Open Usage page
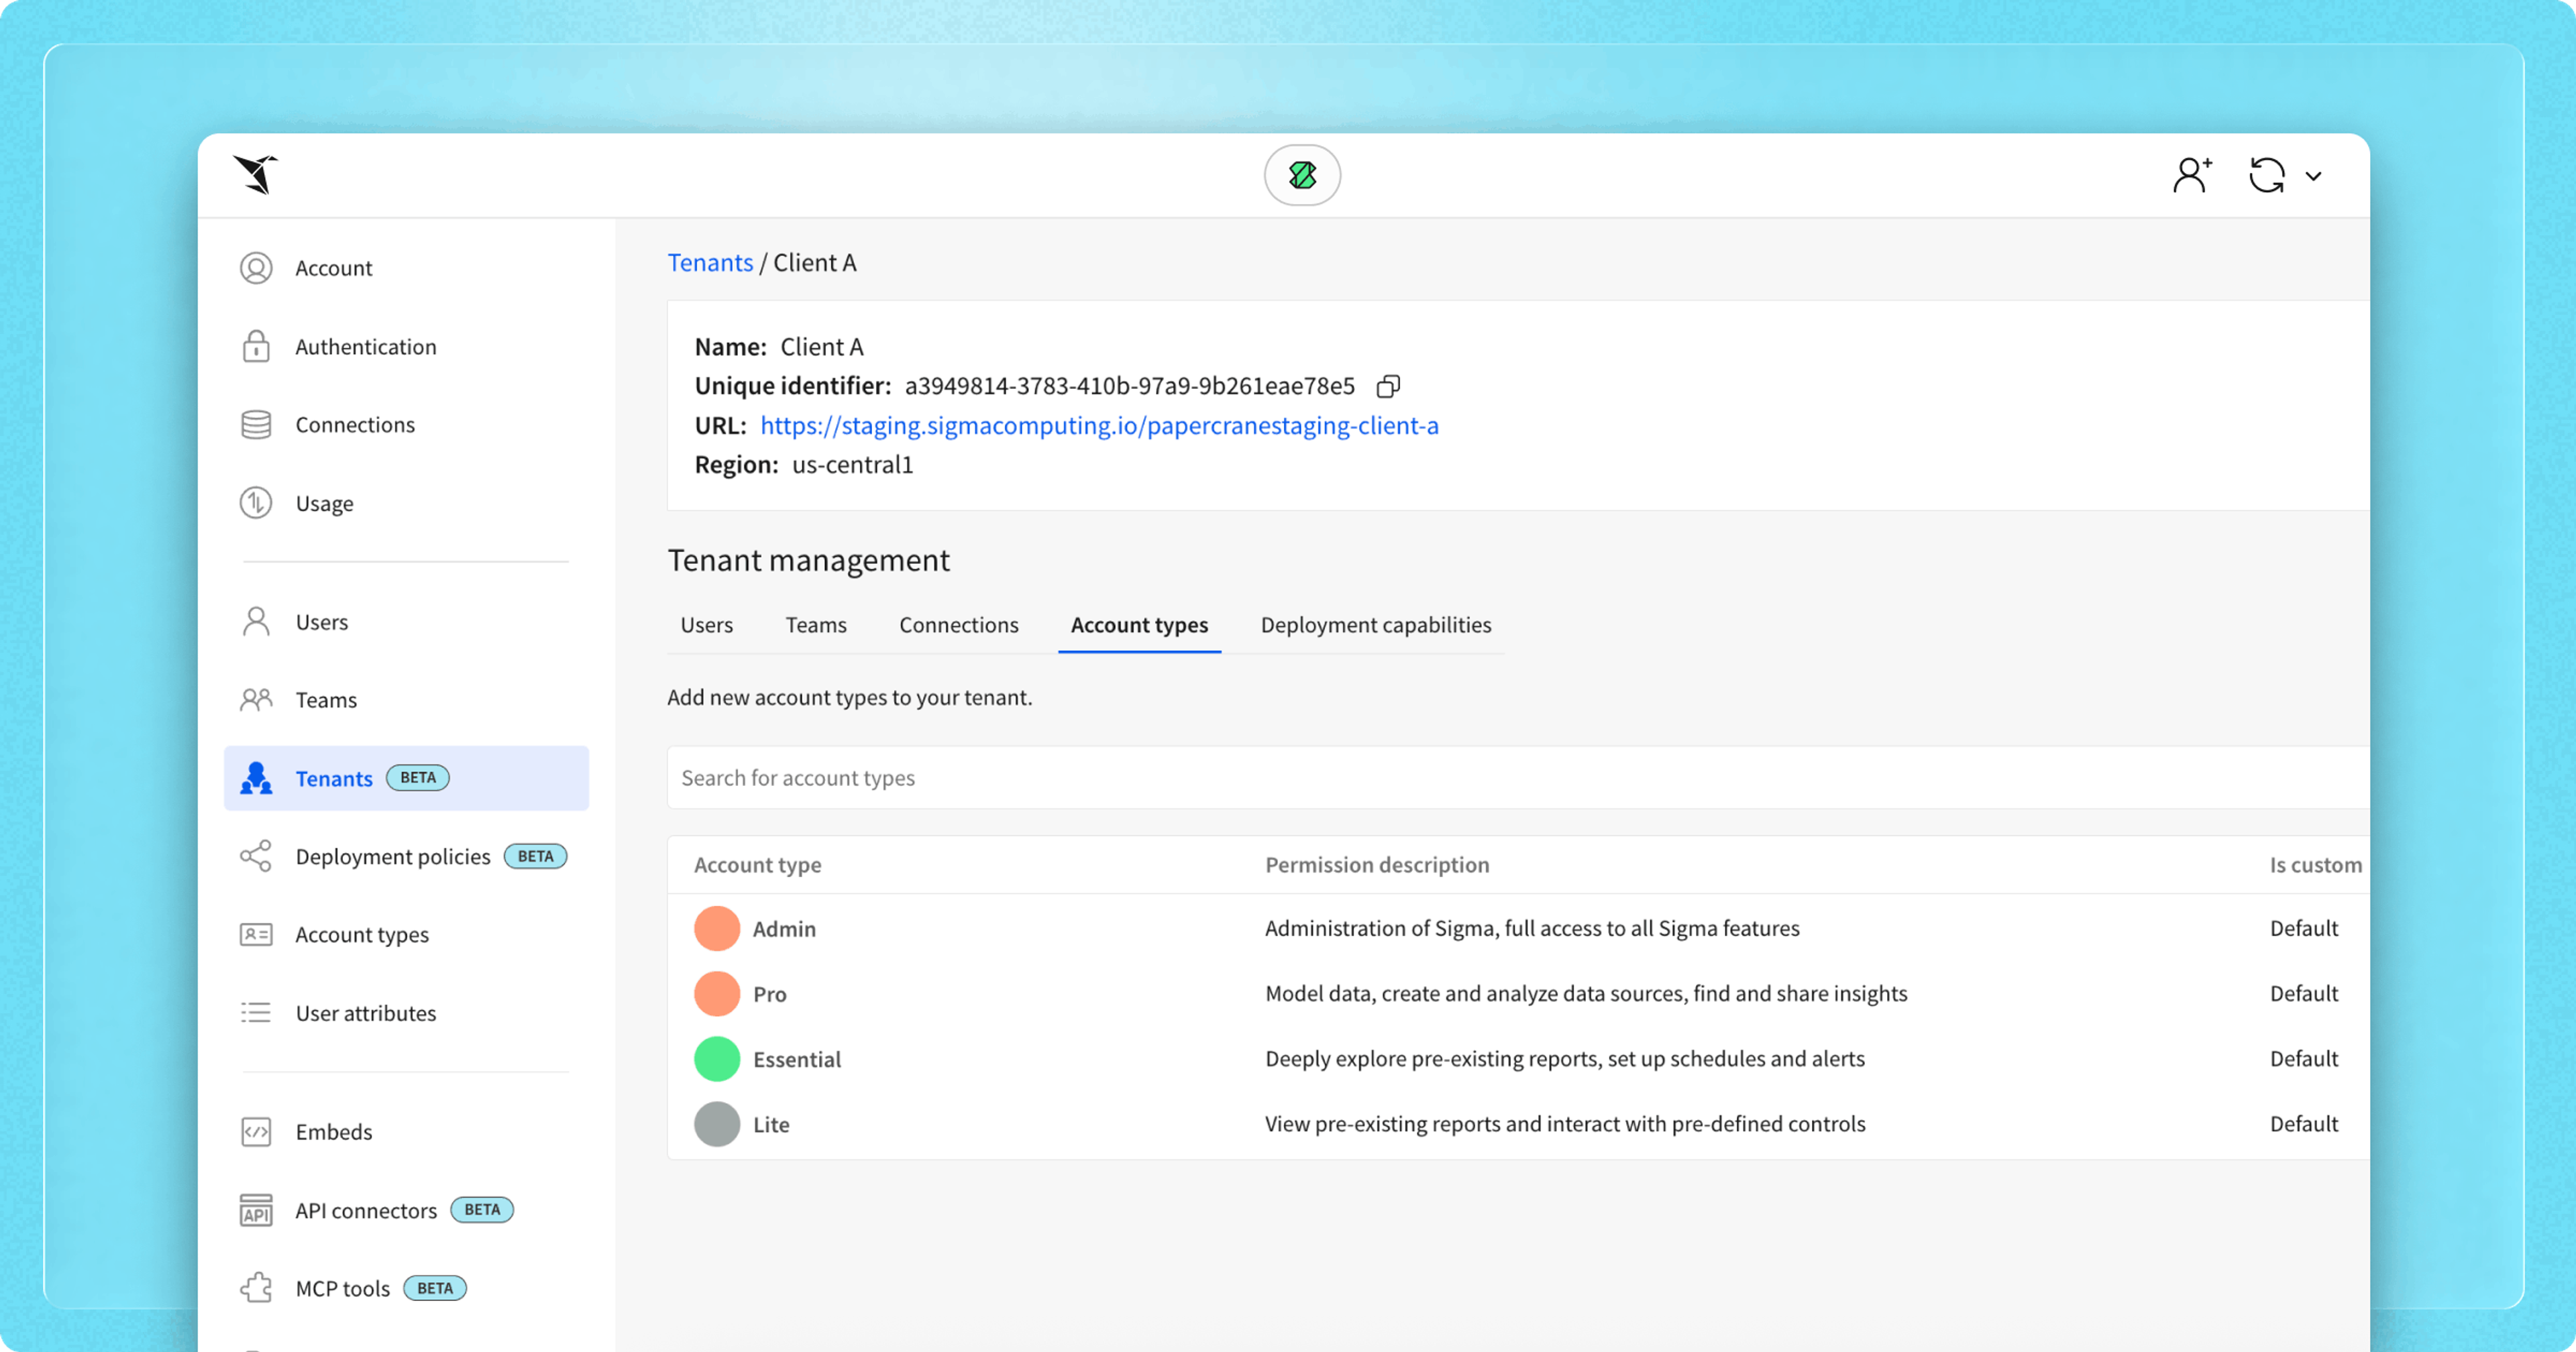The height and width of the screenshot is (1352, 2576). click(x=406, y=503)
